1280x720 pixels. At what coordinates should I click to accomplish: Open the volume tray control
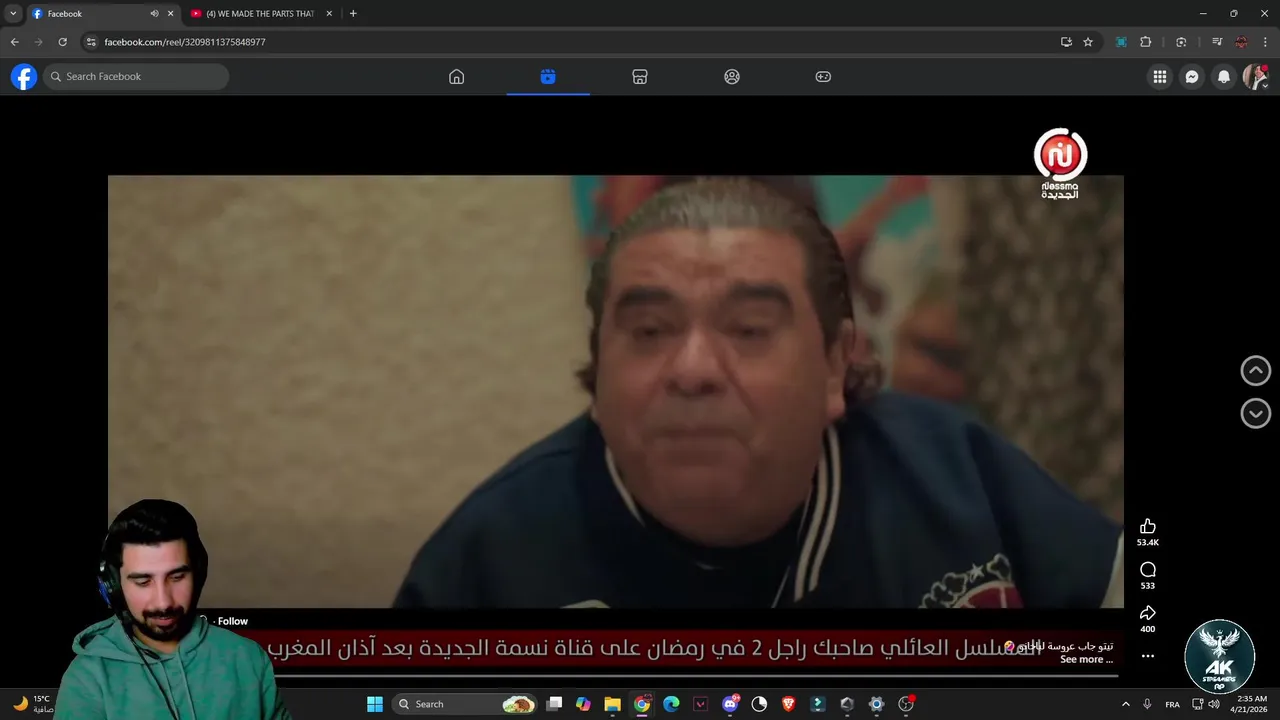pyautogui.click(x=1214, y=704)
